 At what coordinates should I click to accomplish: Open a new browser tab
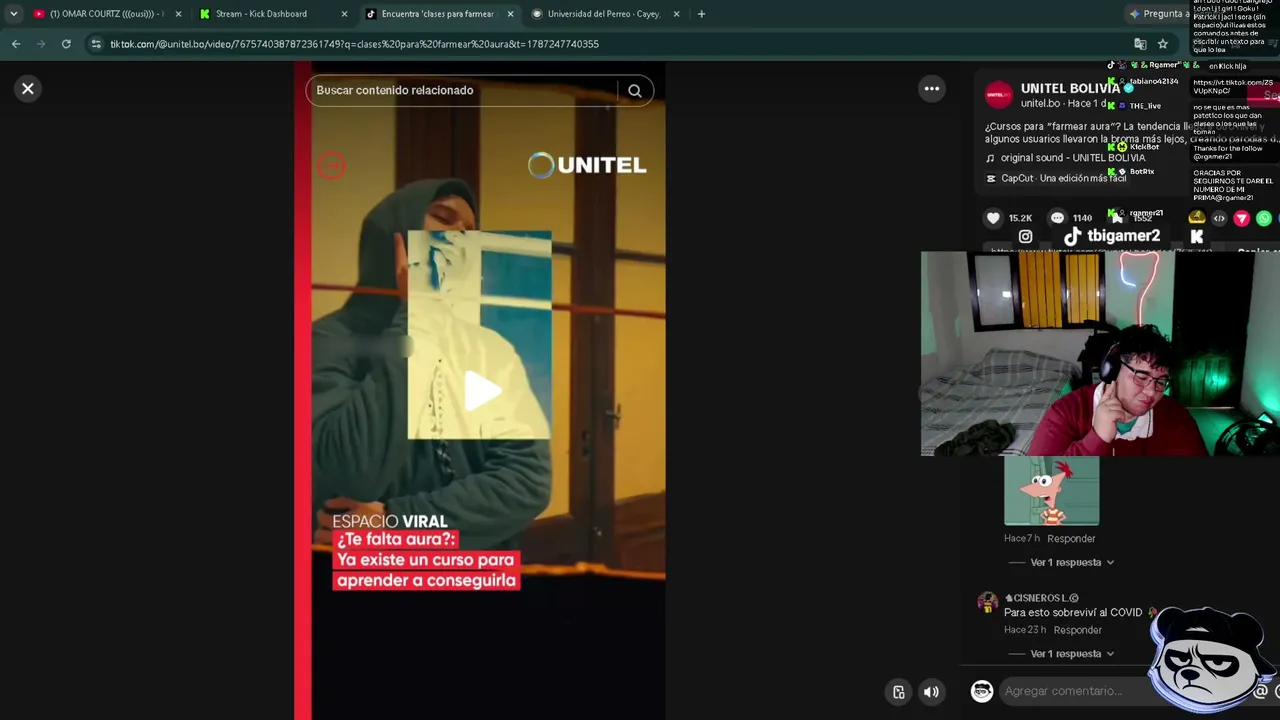pos(701,14)
